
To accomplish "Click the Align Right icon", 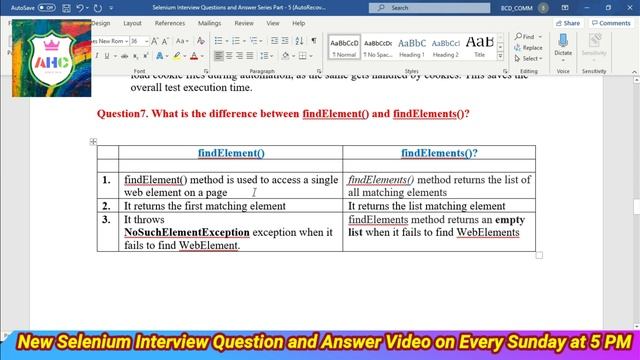I will [239, 56].
